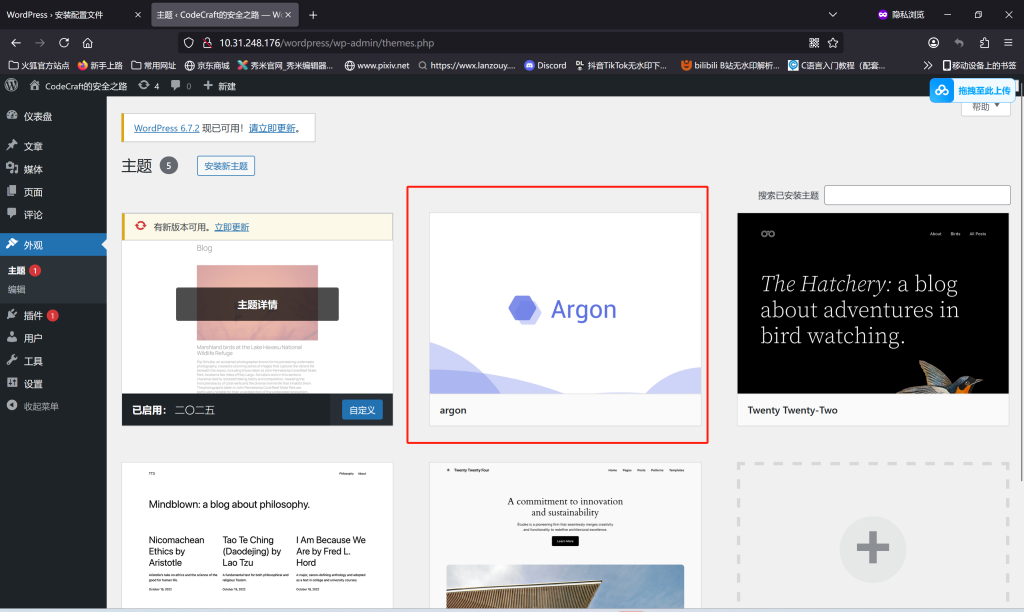Go back to the previous page

tap(16, 43)
